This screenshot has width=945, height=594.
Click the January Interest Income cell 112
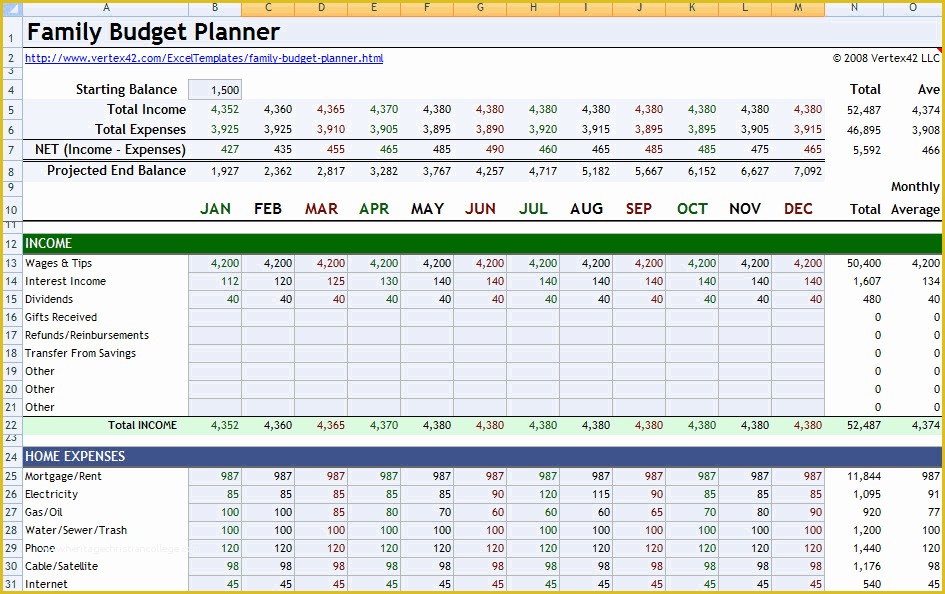(215, 281)
